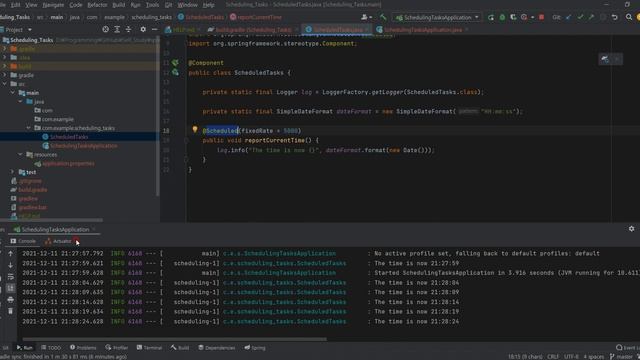Click the console horizontal scrollbar
Viewport: 640px width, 360px height.
pyautogui.click(x=174, y=339)
